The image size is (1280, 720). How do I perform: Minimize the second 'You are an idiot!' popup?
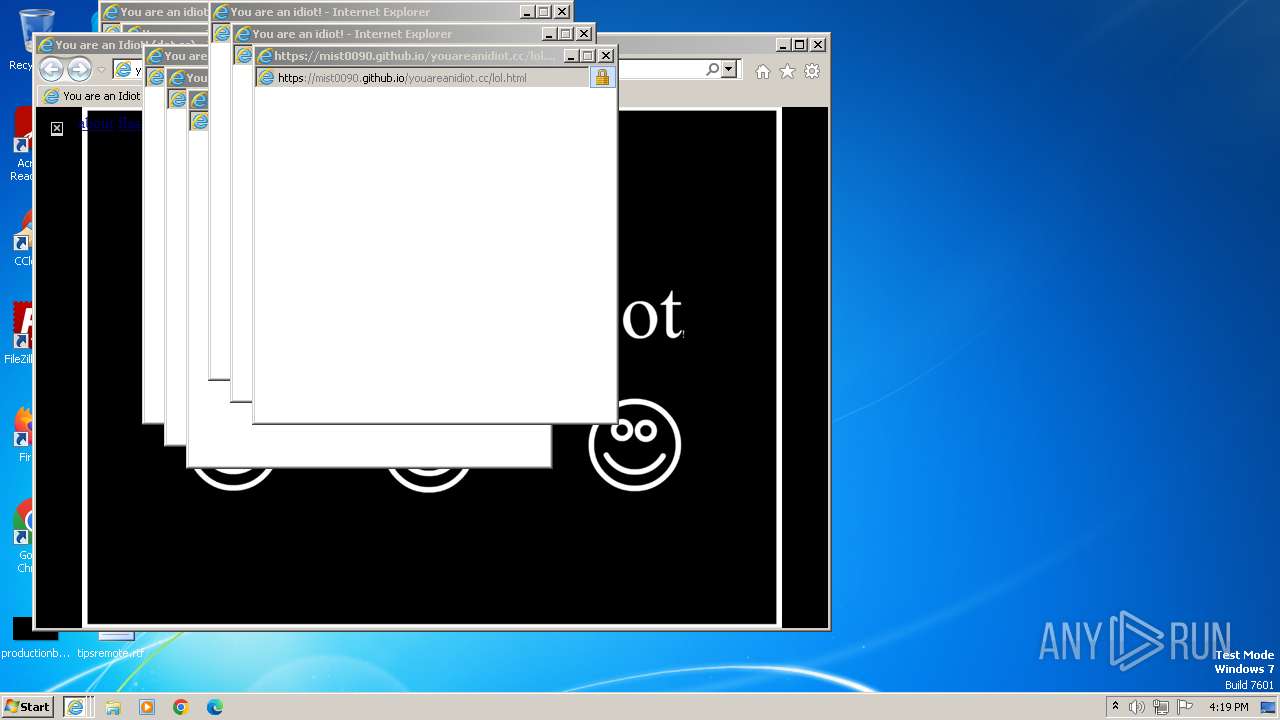[x=549, y=34]
